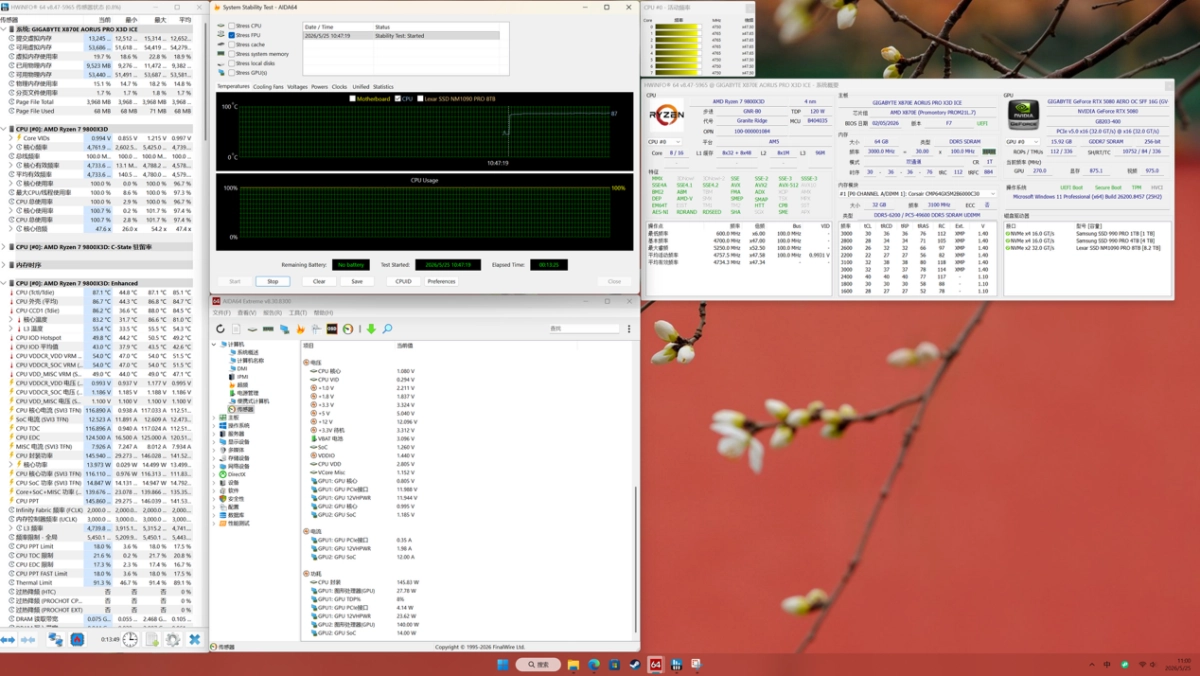Click the AMD Ryzen logo in HWiNFO summary

click(667, 115)
